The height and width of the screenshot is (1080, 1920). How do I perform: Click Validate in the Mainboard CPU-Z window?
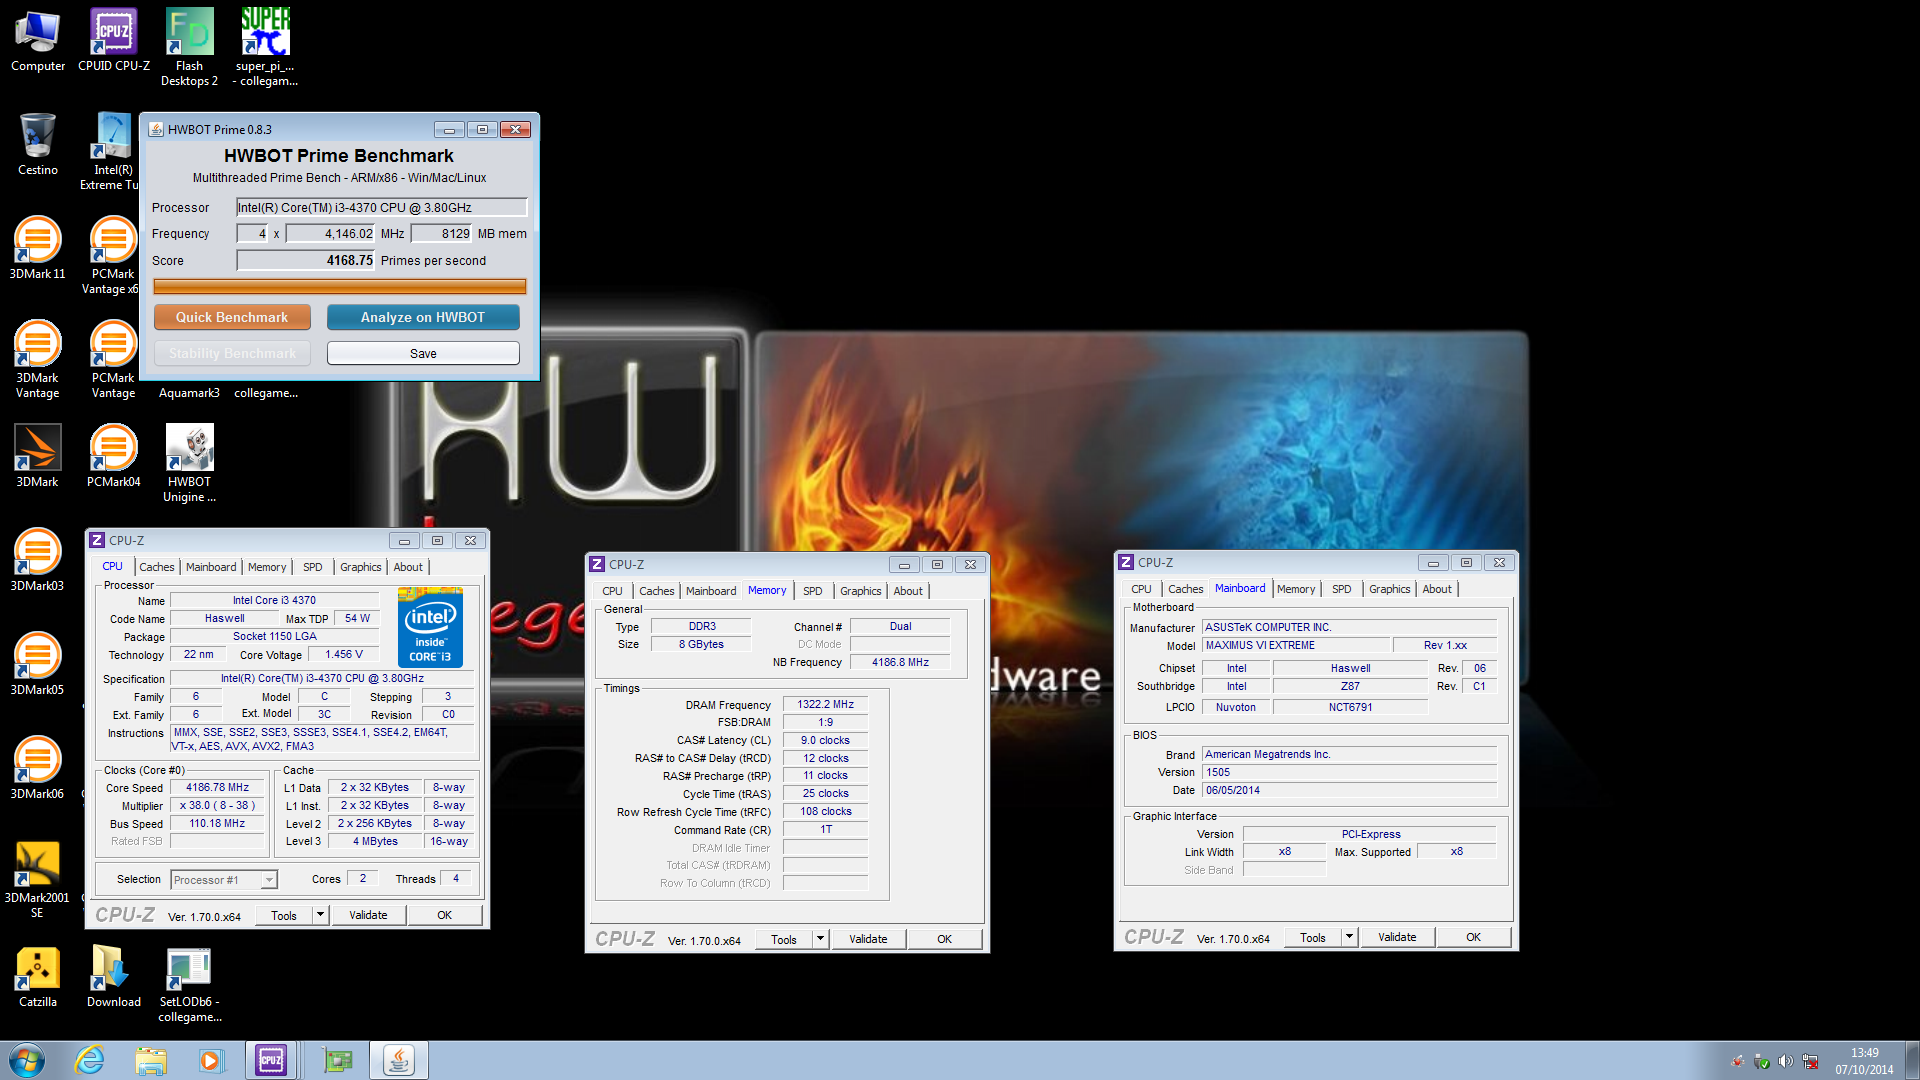point(1397,937)
